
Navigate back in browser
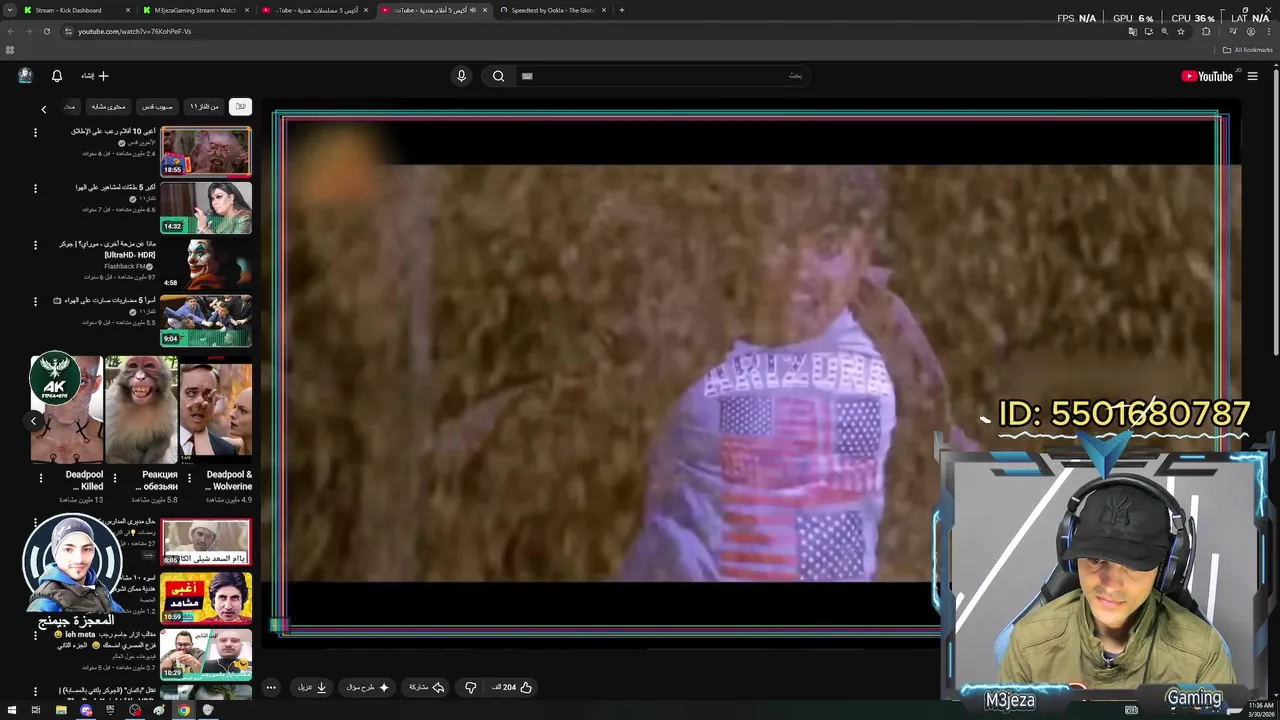coord(11,31)
